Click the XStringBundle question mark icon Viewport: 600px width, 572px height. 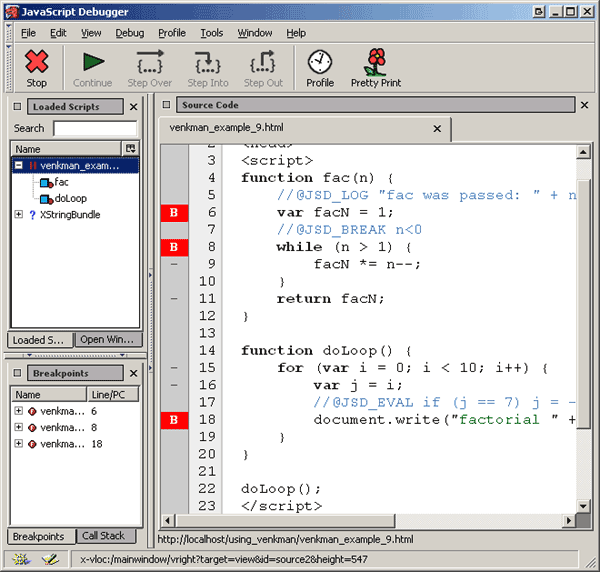click(32, 215)
